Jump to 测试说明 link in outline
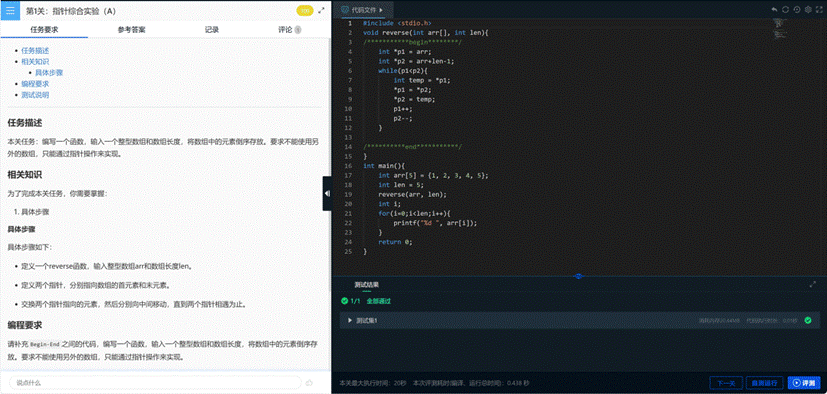Image resolution: width=827 pixels, height=394 pixels. point(35,95)
